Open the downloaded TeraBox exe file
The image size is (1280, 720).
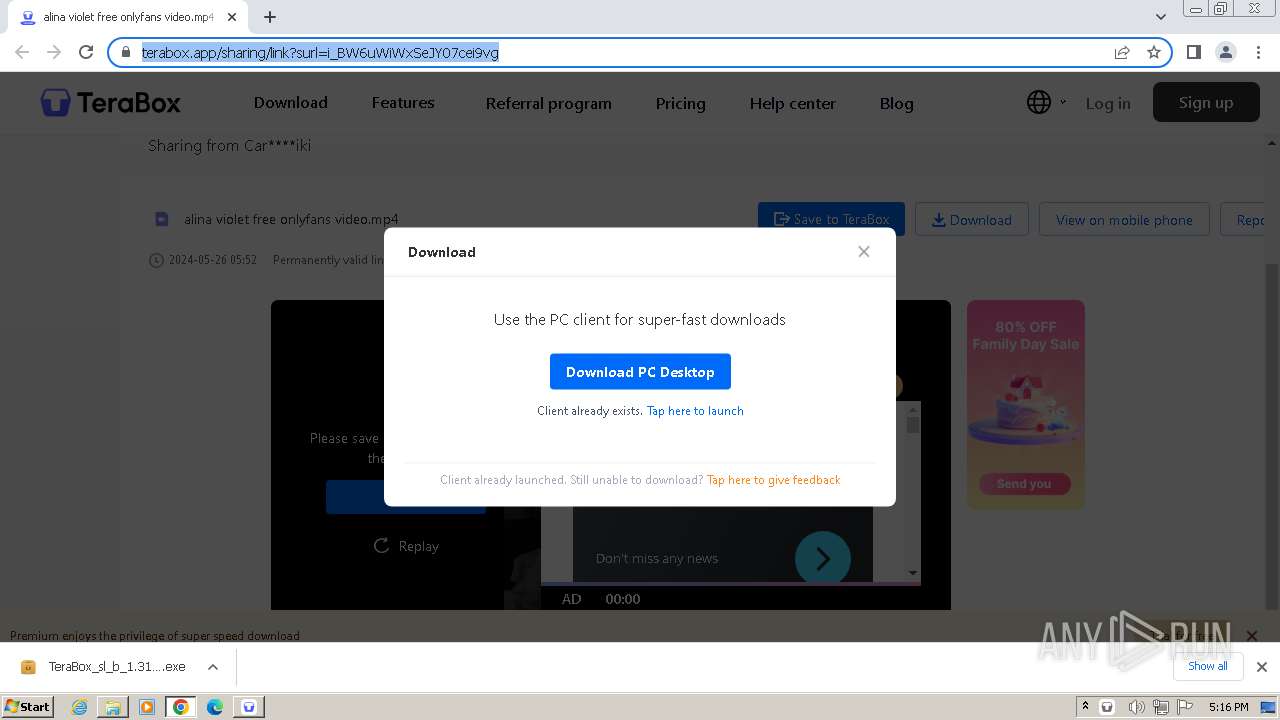click(105, 667)
